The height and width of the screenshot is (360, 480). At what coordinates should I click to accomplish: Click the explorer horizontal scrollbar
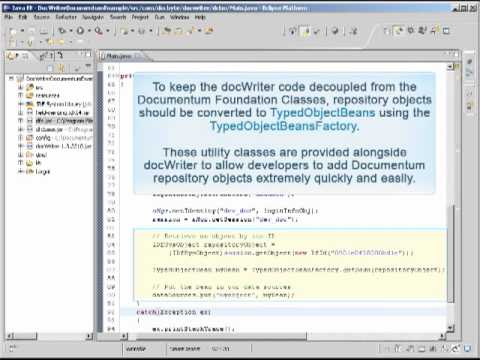(49, 336)
